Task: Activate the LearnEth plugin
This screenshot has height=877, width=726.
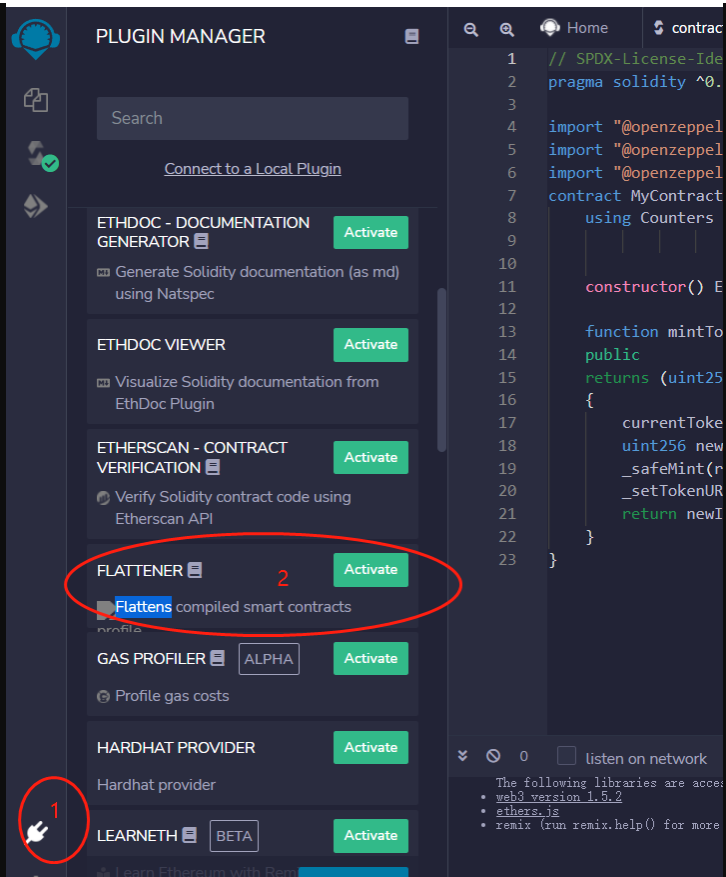Action: click(371, 836)
